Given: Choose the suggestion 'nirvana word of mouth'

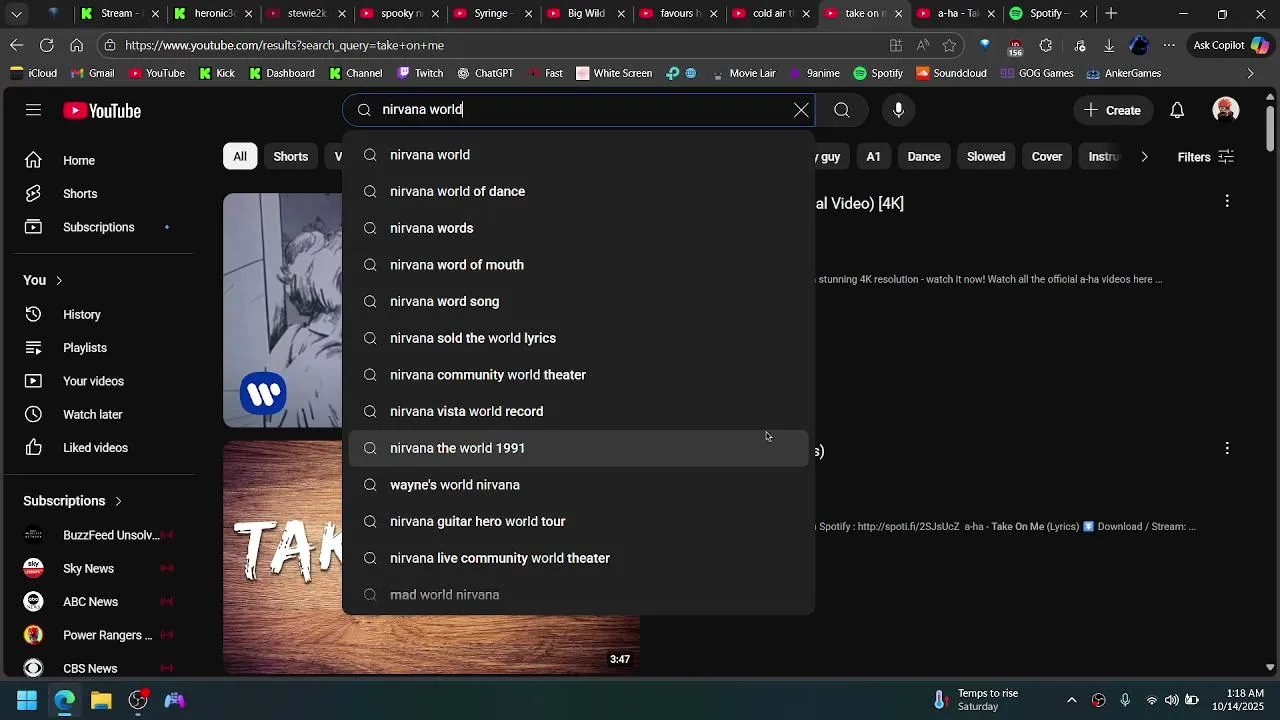Looking at the screenshot, I should click(579, 265).
